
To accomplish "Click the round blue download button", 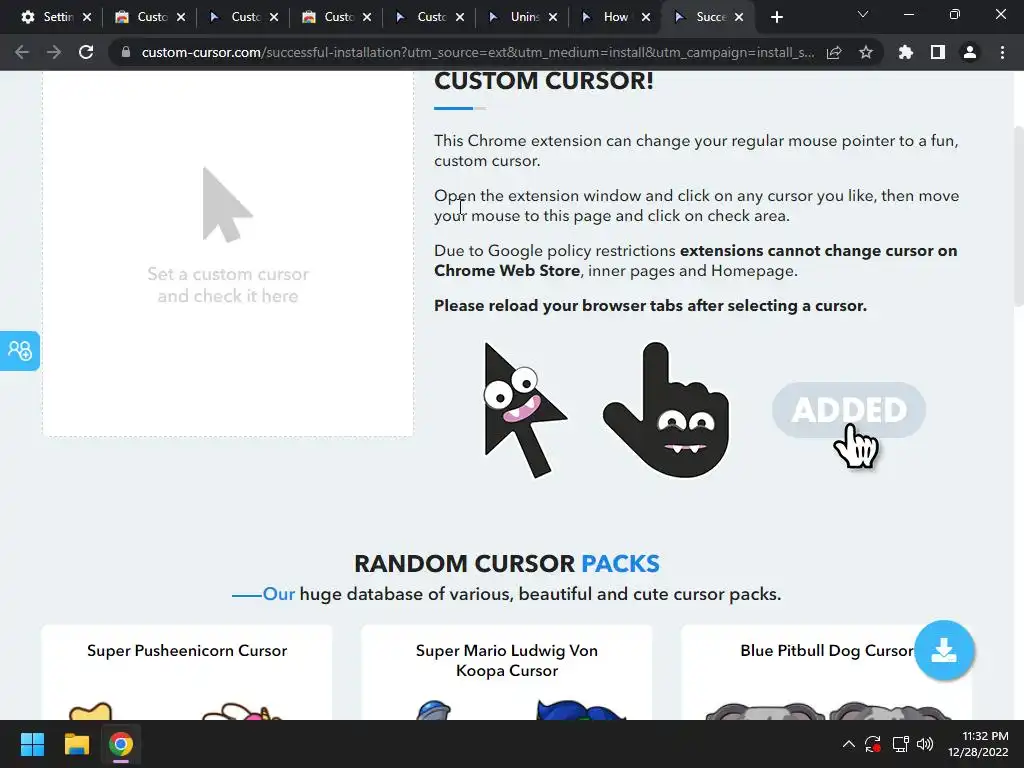I will tap(944, 650).
